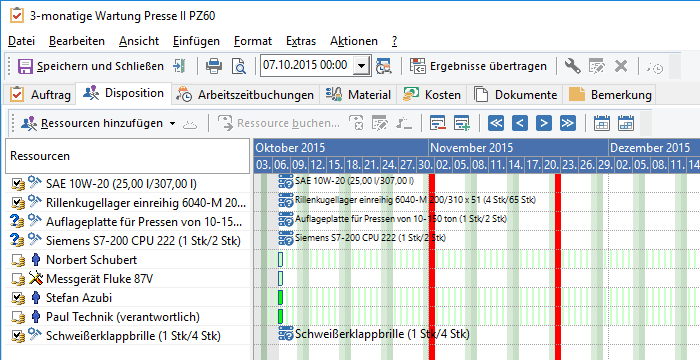Click the add row icon with green plus
This screenshot has height=360, width=700.
[462, 123]
